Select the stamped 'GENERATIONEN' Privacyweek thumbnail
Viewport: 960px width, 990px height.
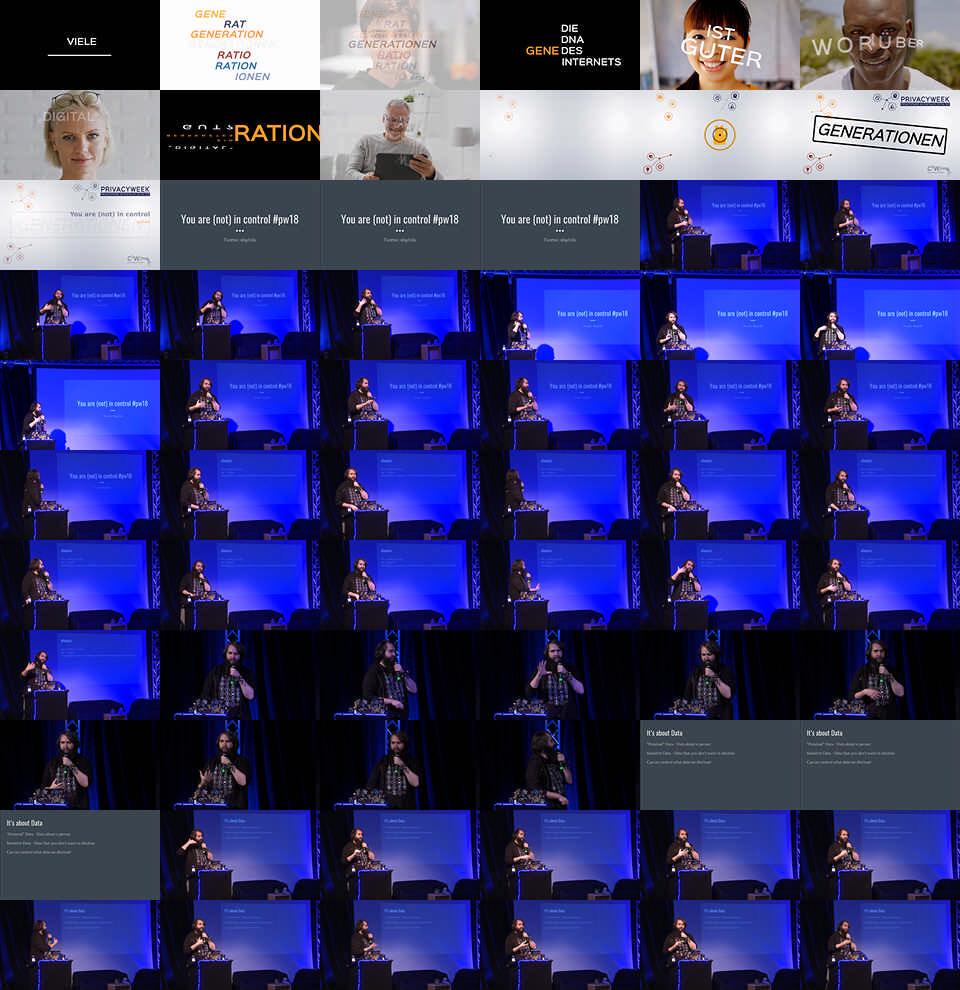(880, 135)
